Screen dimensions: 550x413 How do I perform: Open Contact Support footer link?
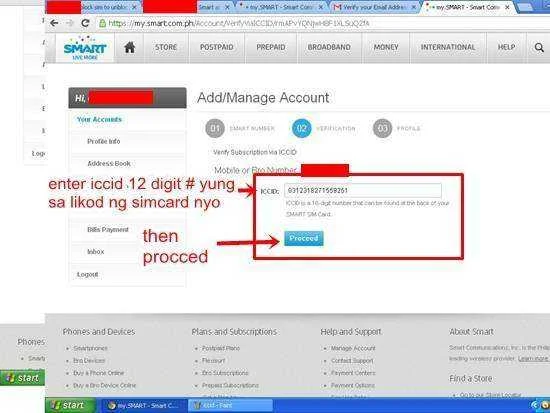click(352, 361)
